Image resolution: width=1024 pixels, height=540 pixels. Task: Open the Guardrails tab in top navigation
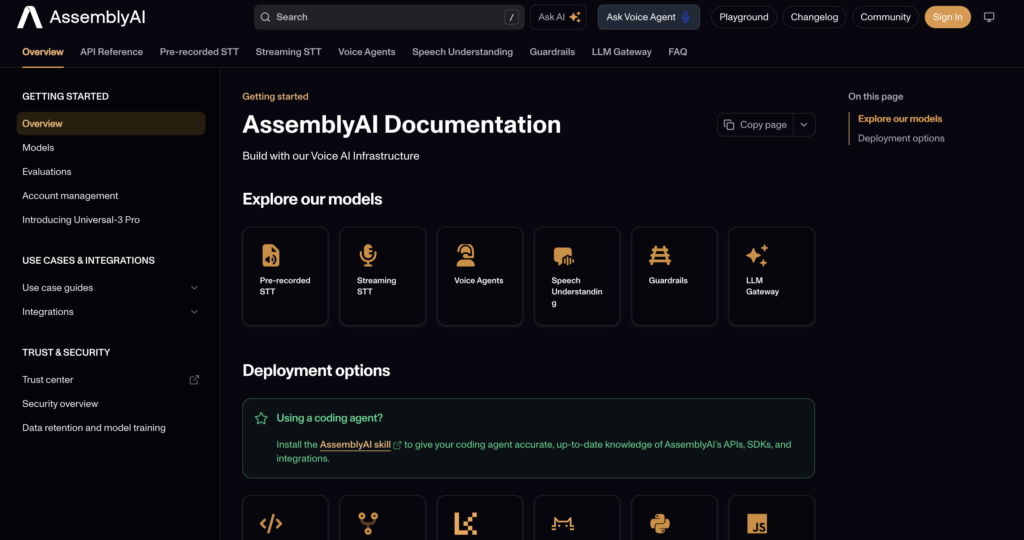coord(552,52)
